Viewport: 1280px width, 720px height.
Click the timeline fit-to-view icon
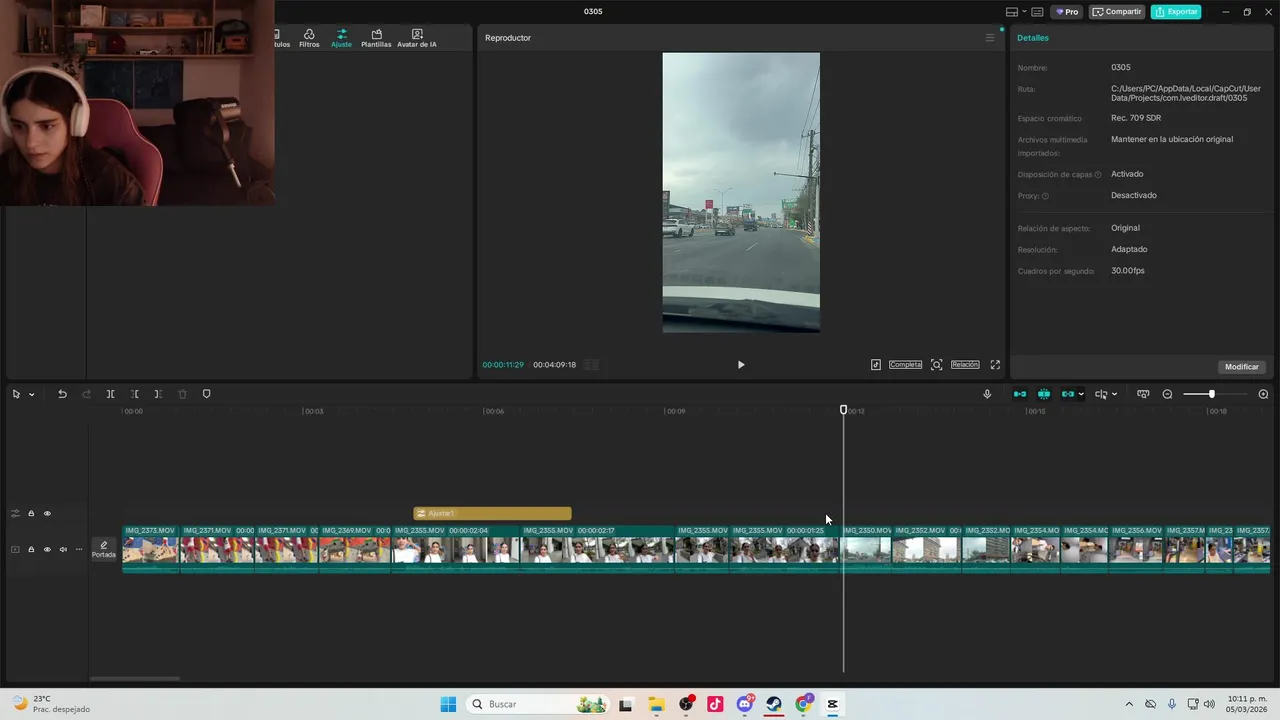(x=1143, y=394)
